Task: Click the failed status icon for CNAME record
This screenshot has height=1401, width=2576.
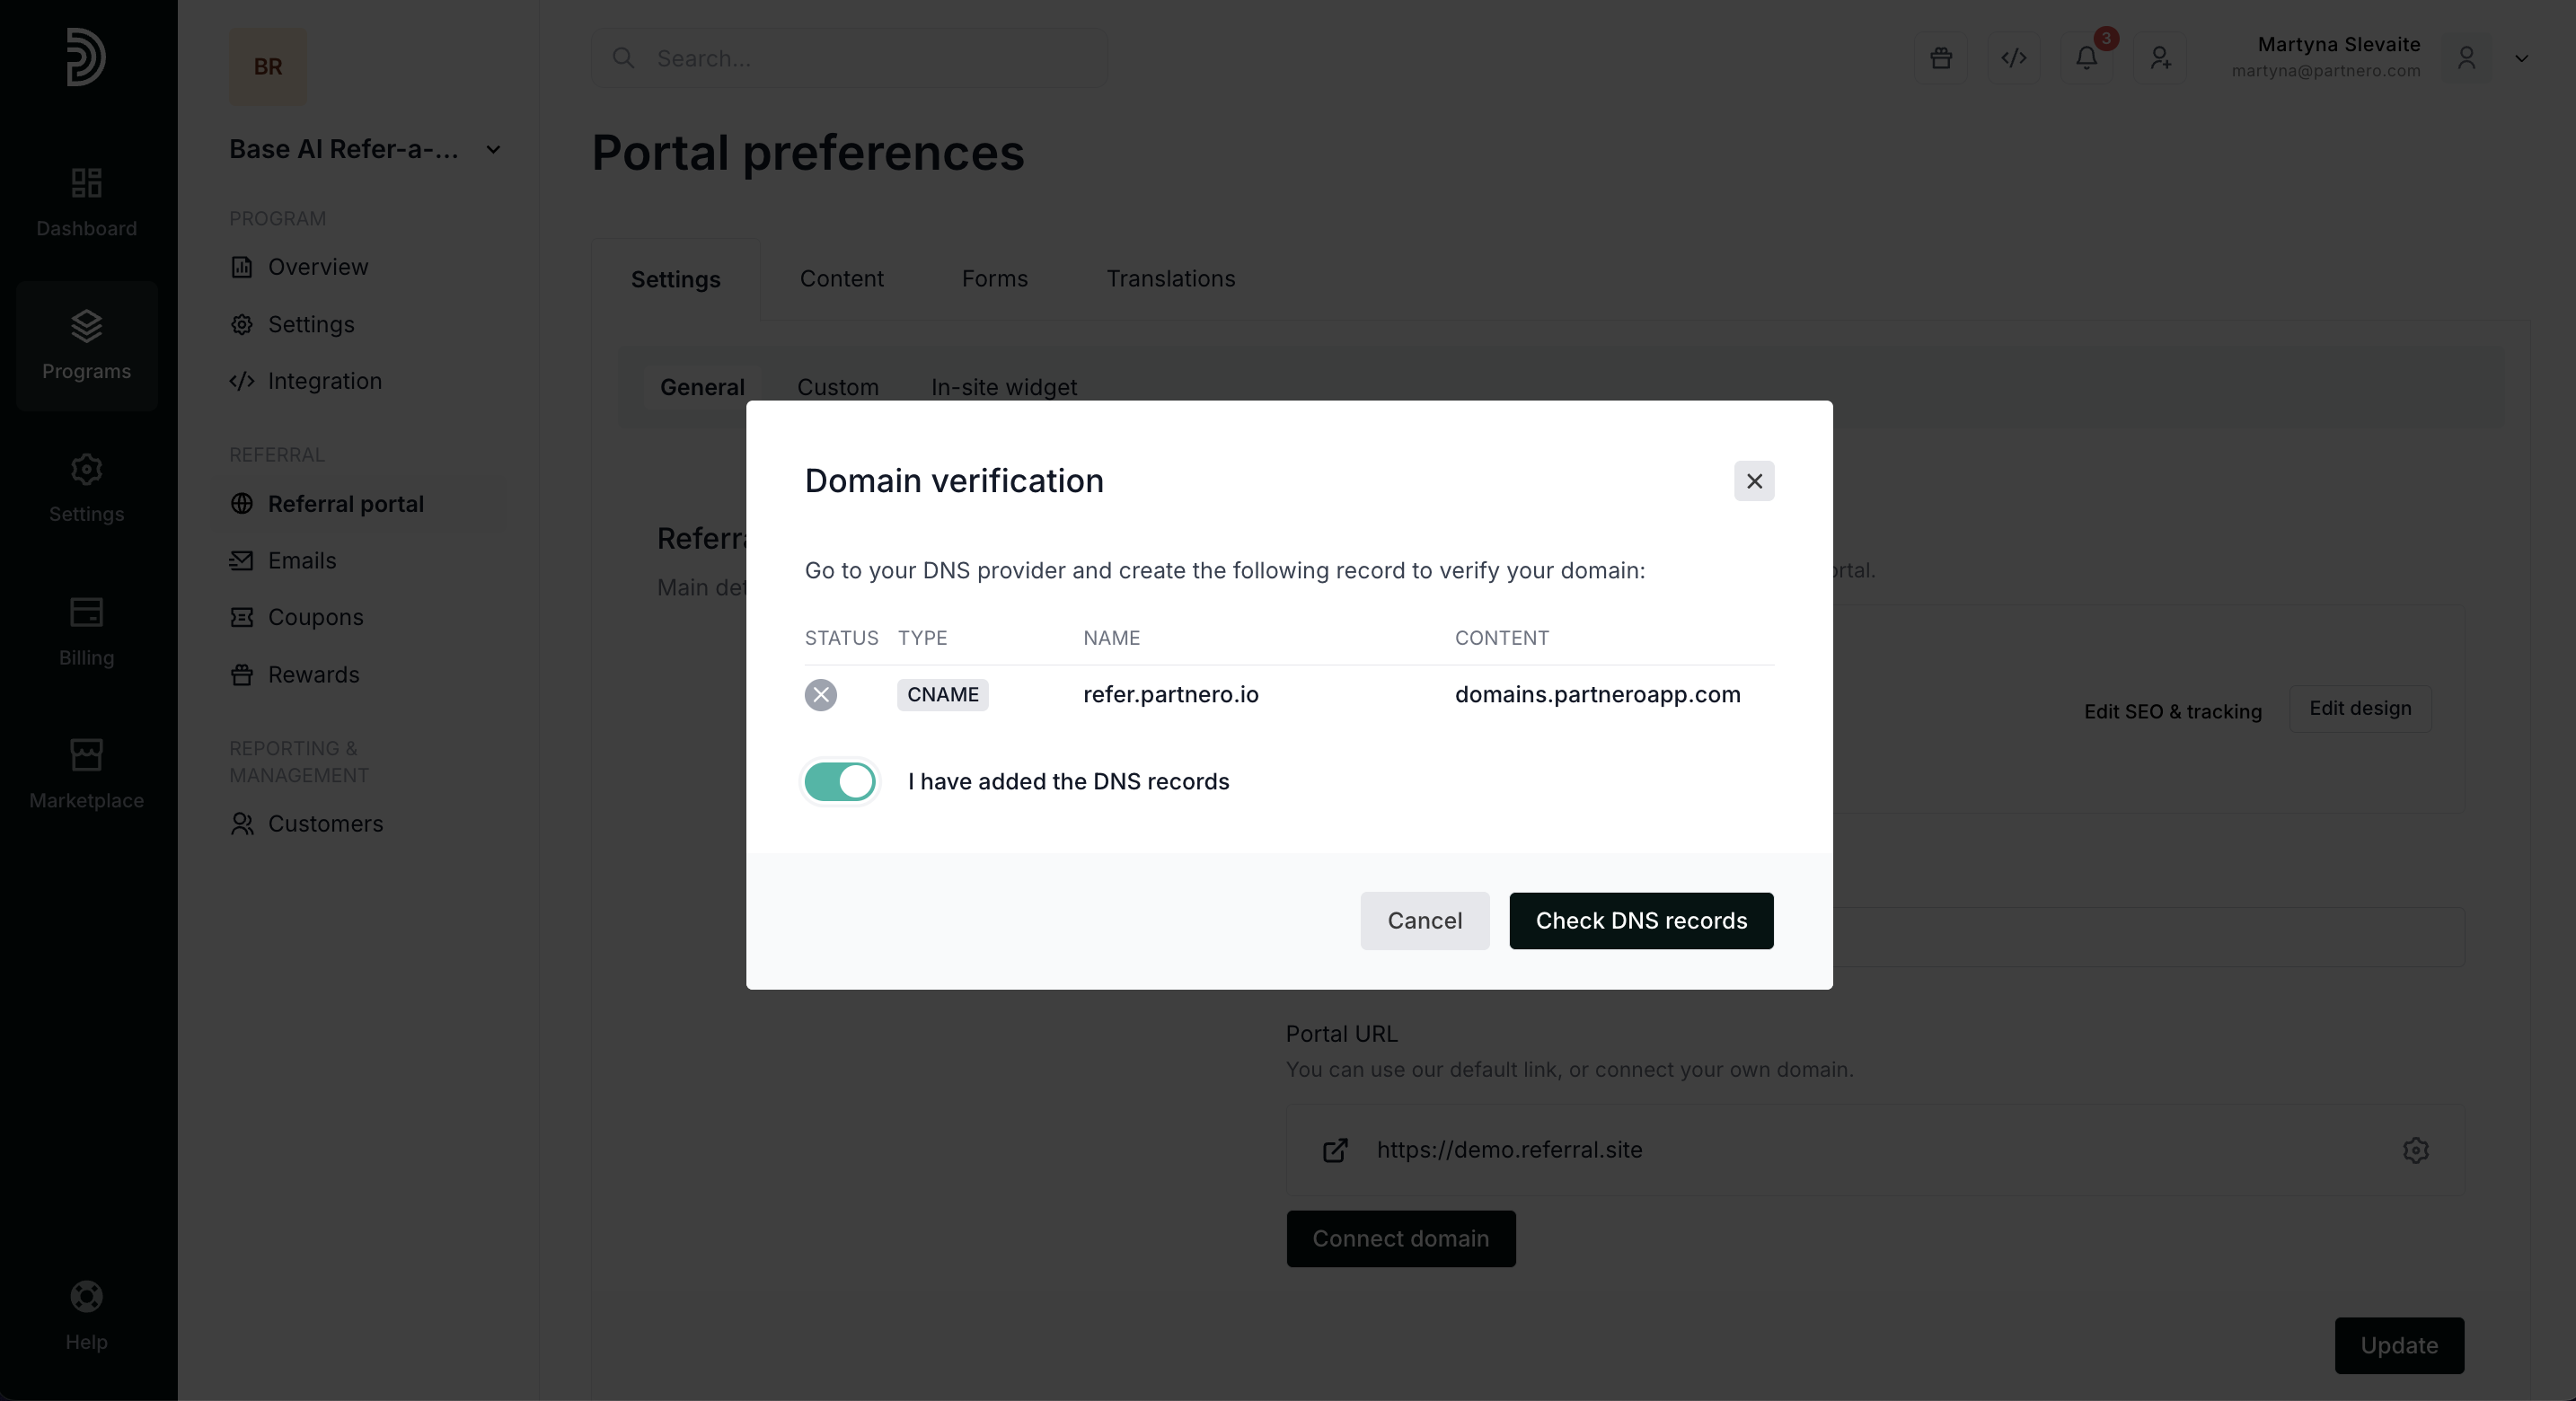Action: click(821, 695)
